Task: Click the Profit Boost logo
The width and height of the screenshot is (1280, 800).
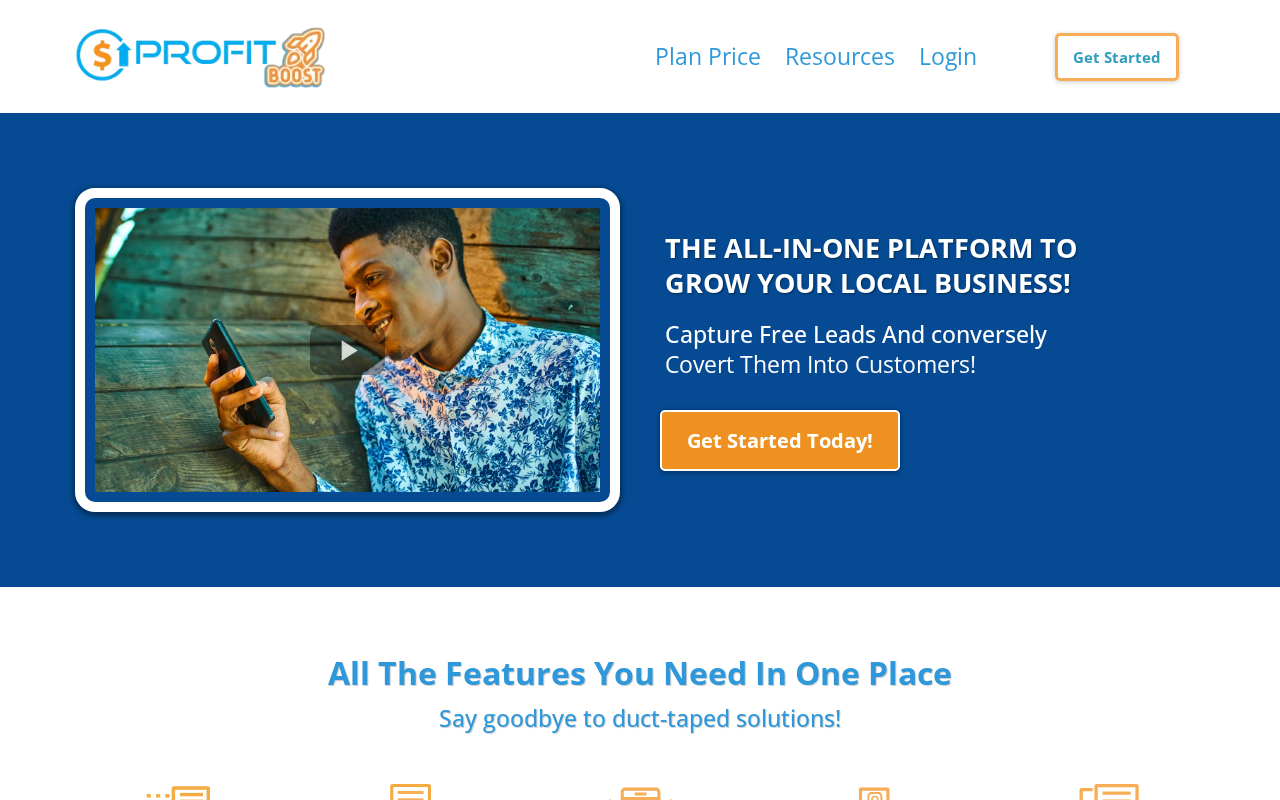Action: pyautogui.click(x=200, y=57)
